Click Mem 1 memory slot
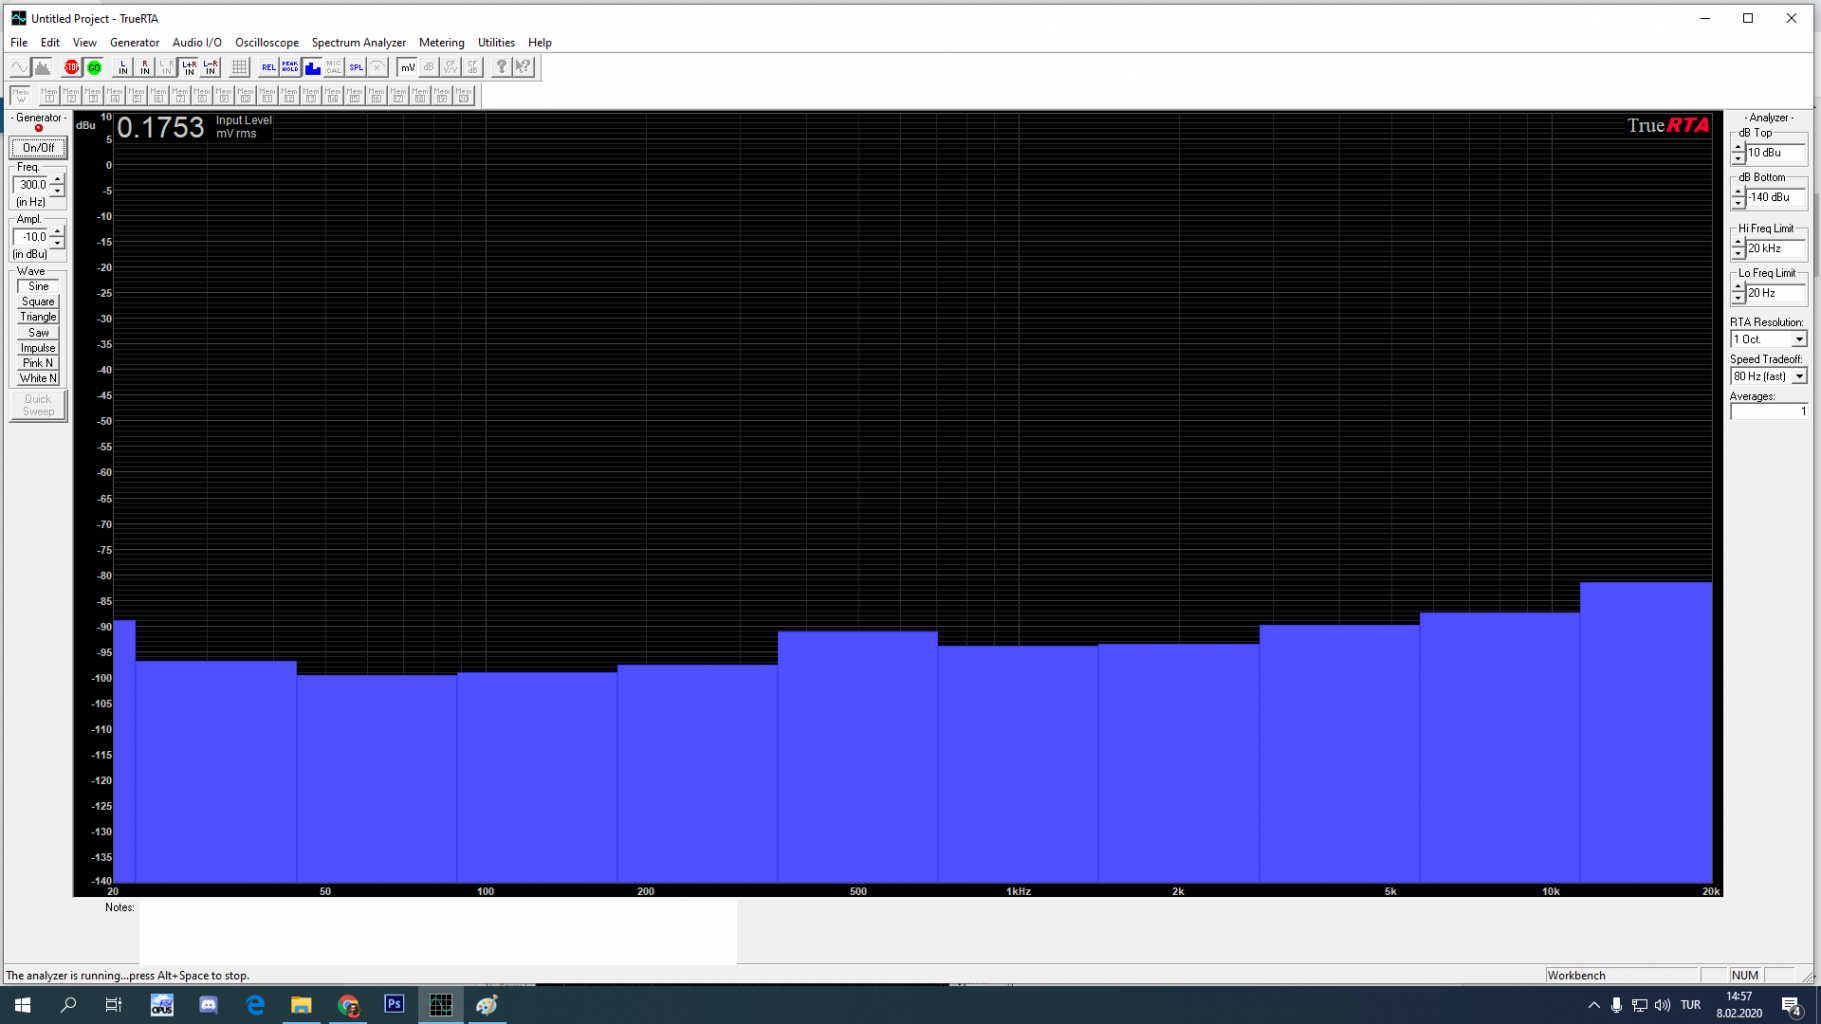Screen dimensions: 1821x1024 pos(49,95)
